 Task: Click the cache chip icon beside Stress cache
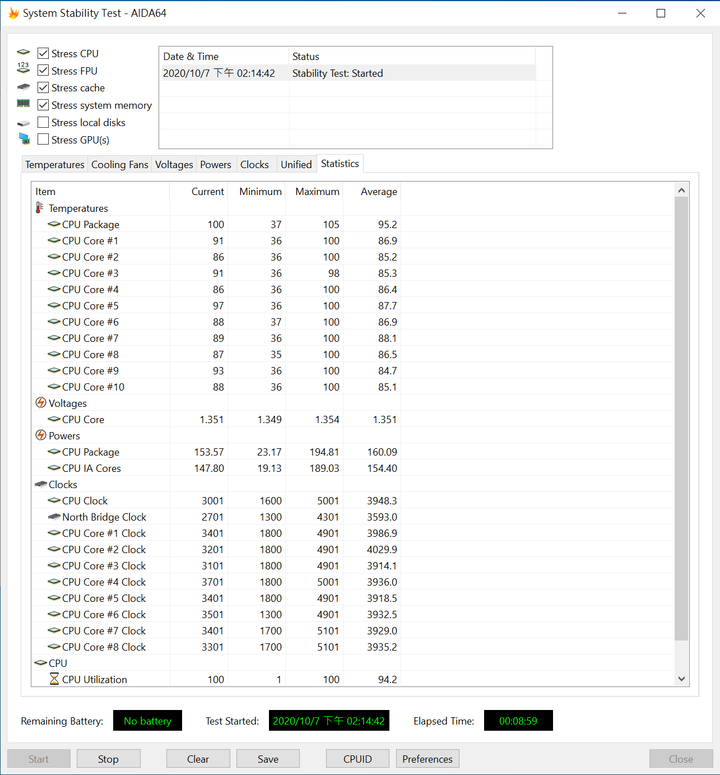23,87
